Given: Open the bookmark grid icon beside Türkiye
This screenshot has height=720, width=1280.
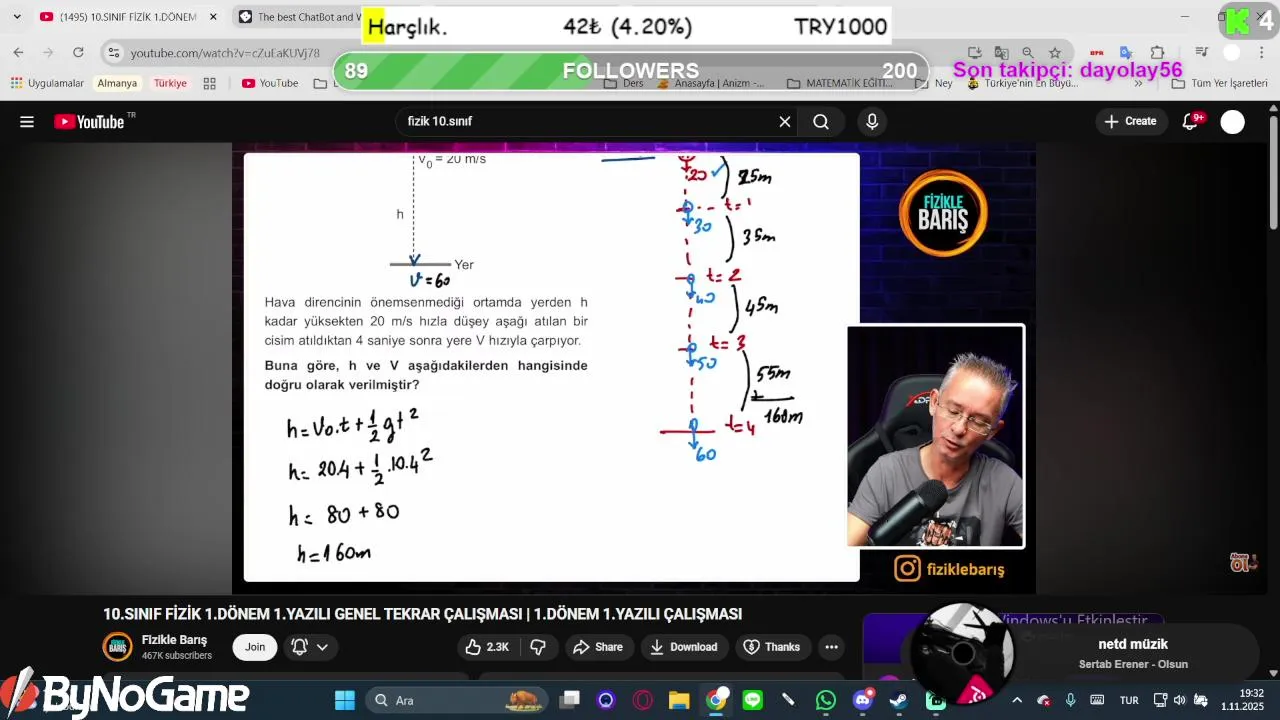Looking at the screenshot, I should pos(209,83).
